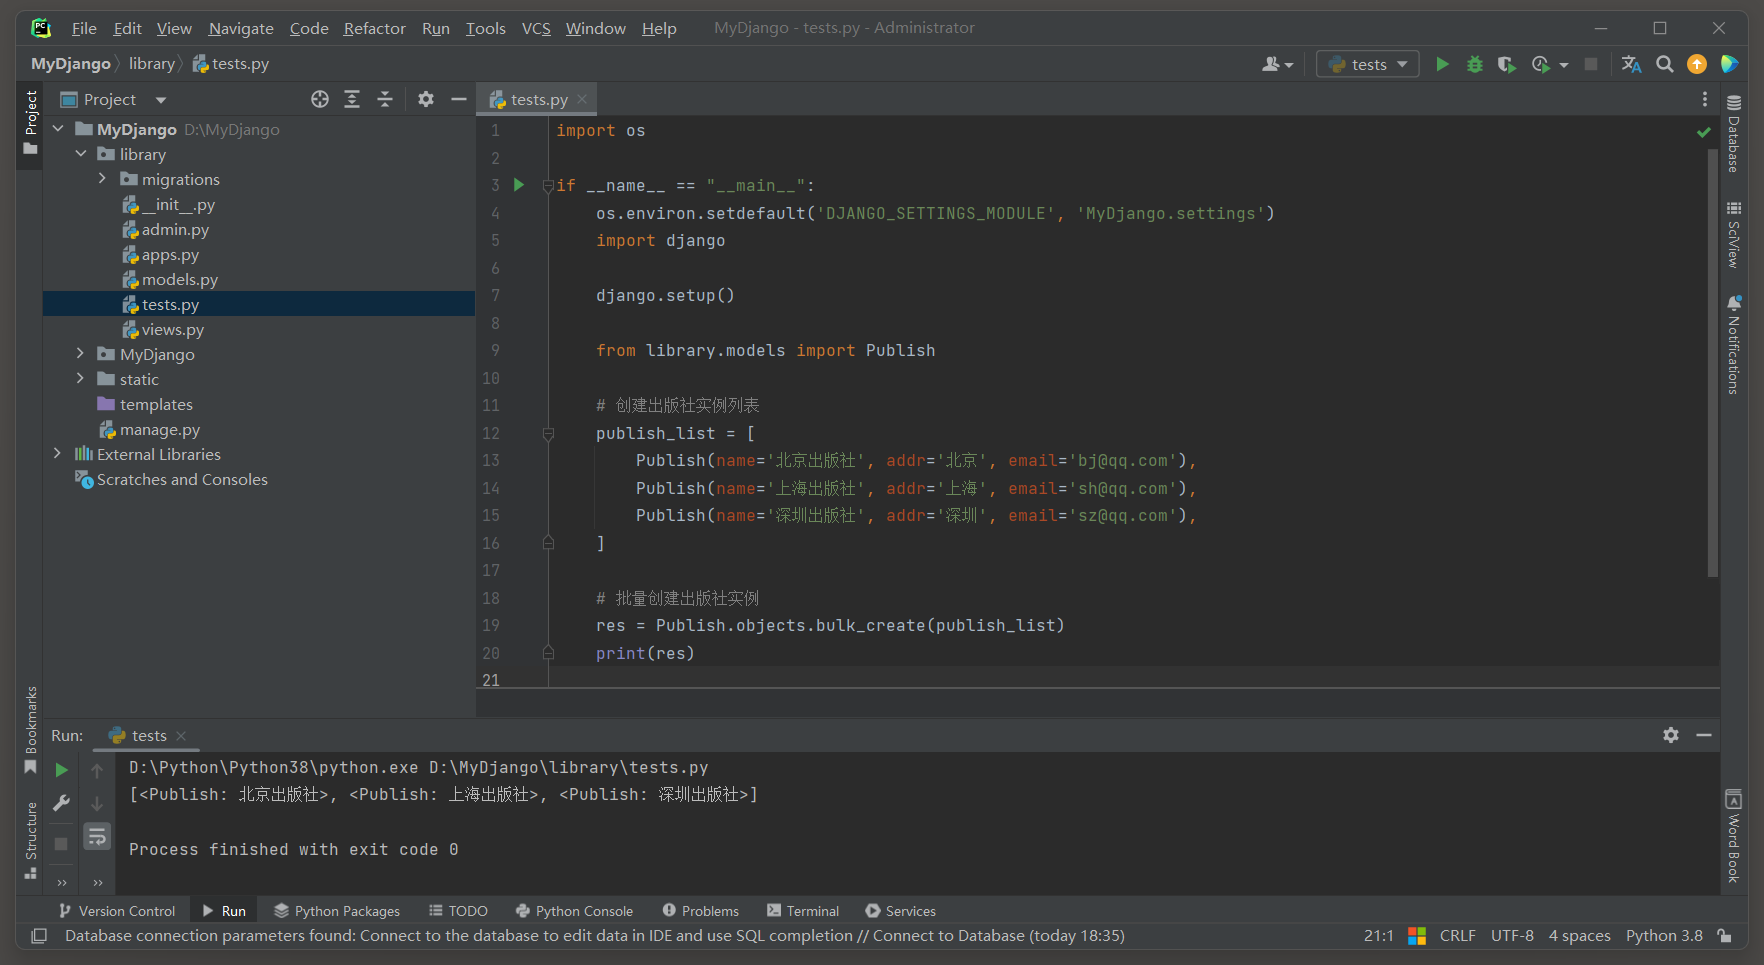Toggle the Structure tool window
The image size is (1764, 965).
tap(30, 840)
